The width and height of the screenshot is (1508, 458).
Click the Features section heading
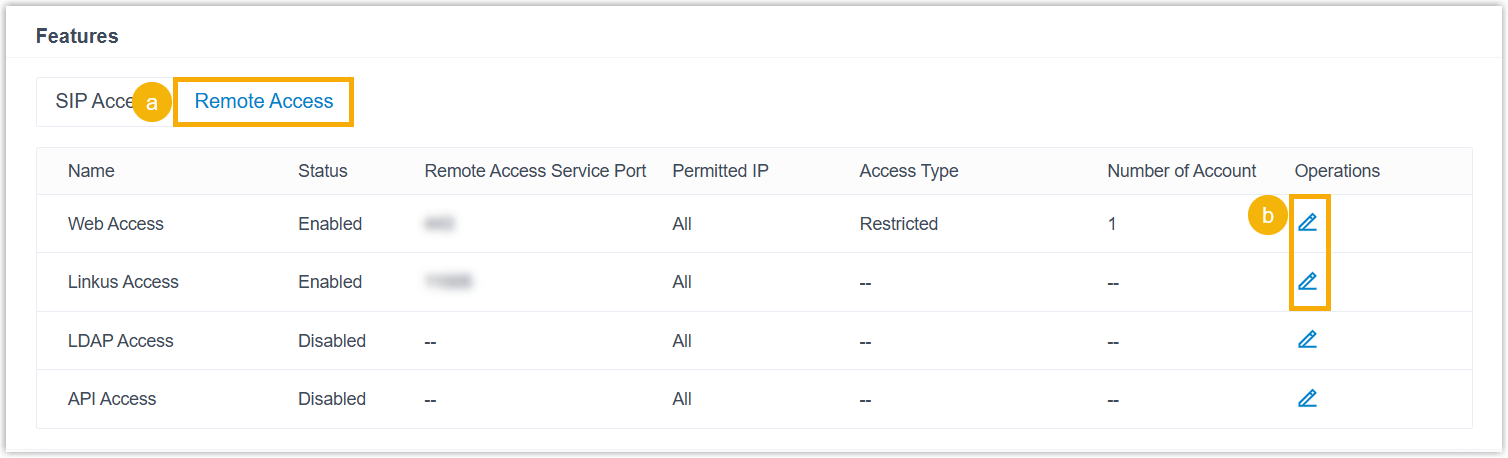[x=77, y=36]
